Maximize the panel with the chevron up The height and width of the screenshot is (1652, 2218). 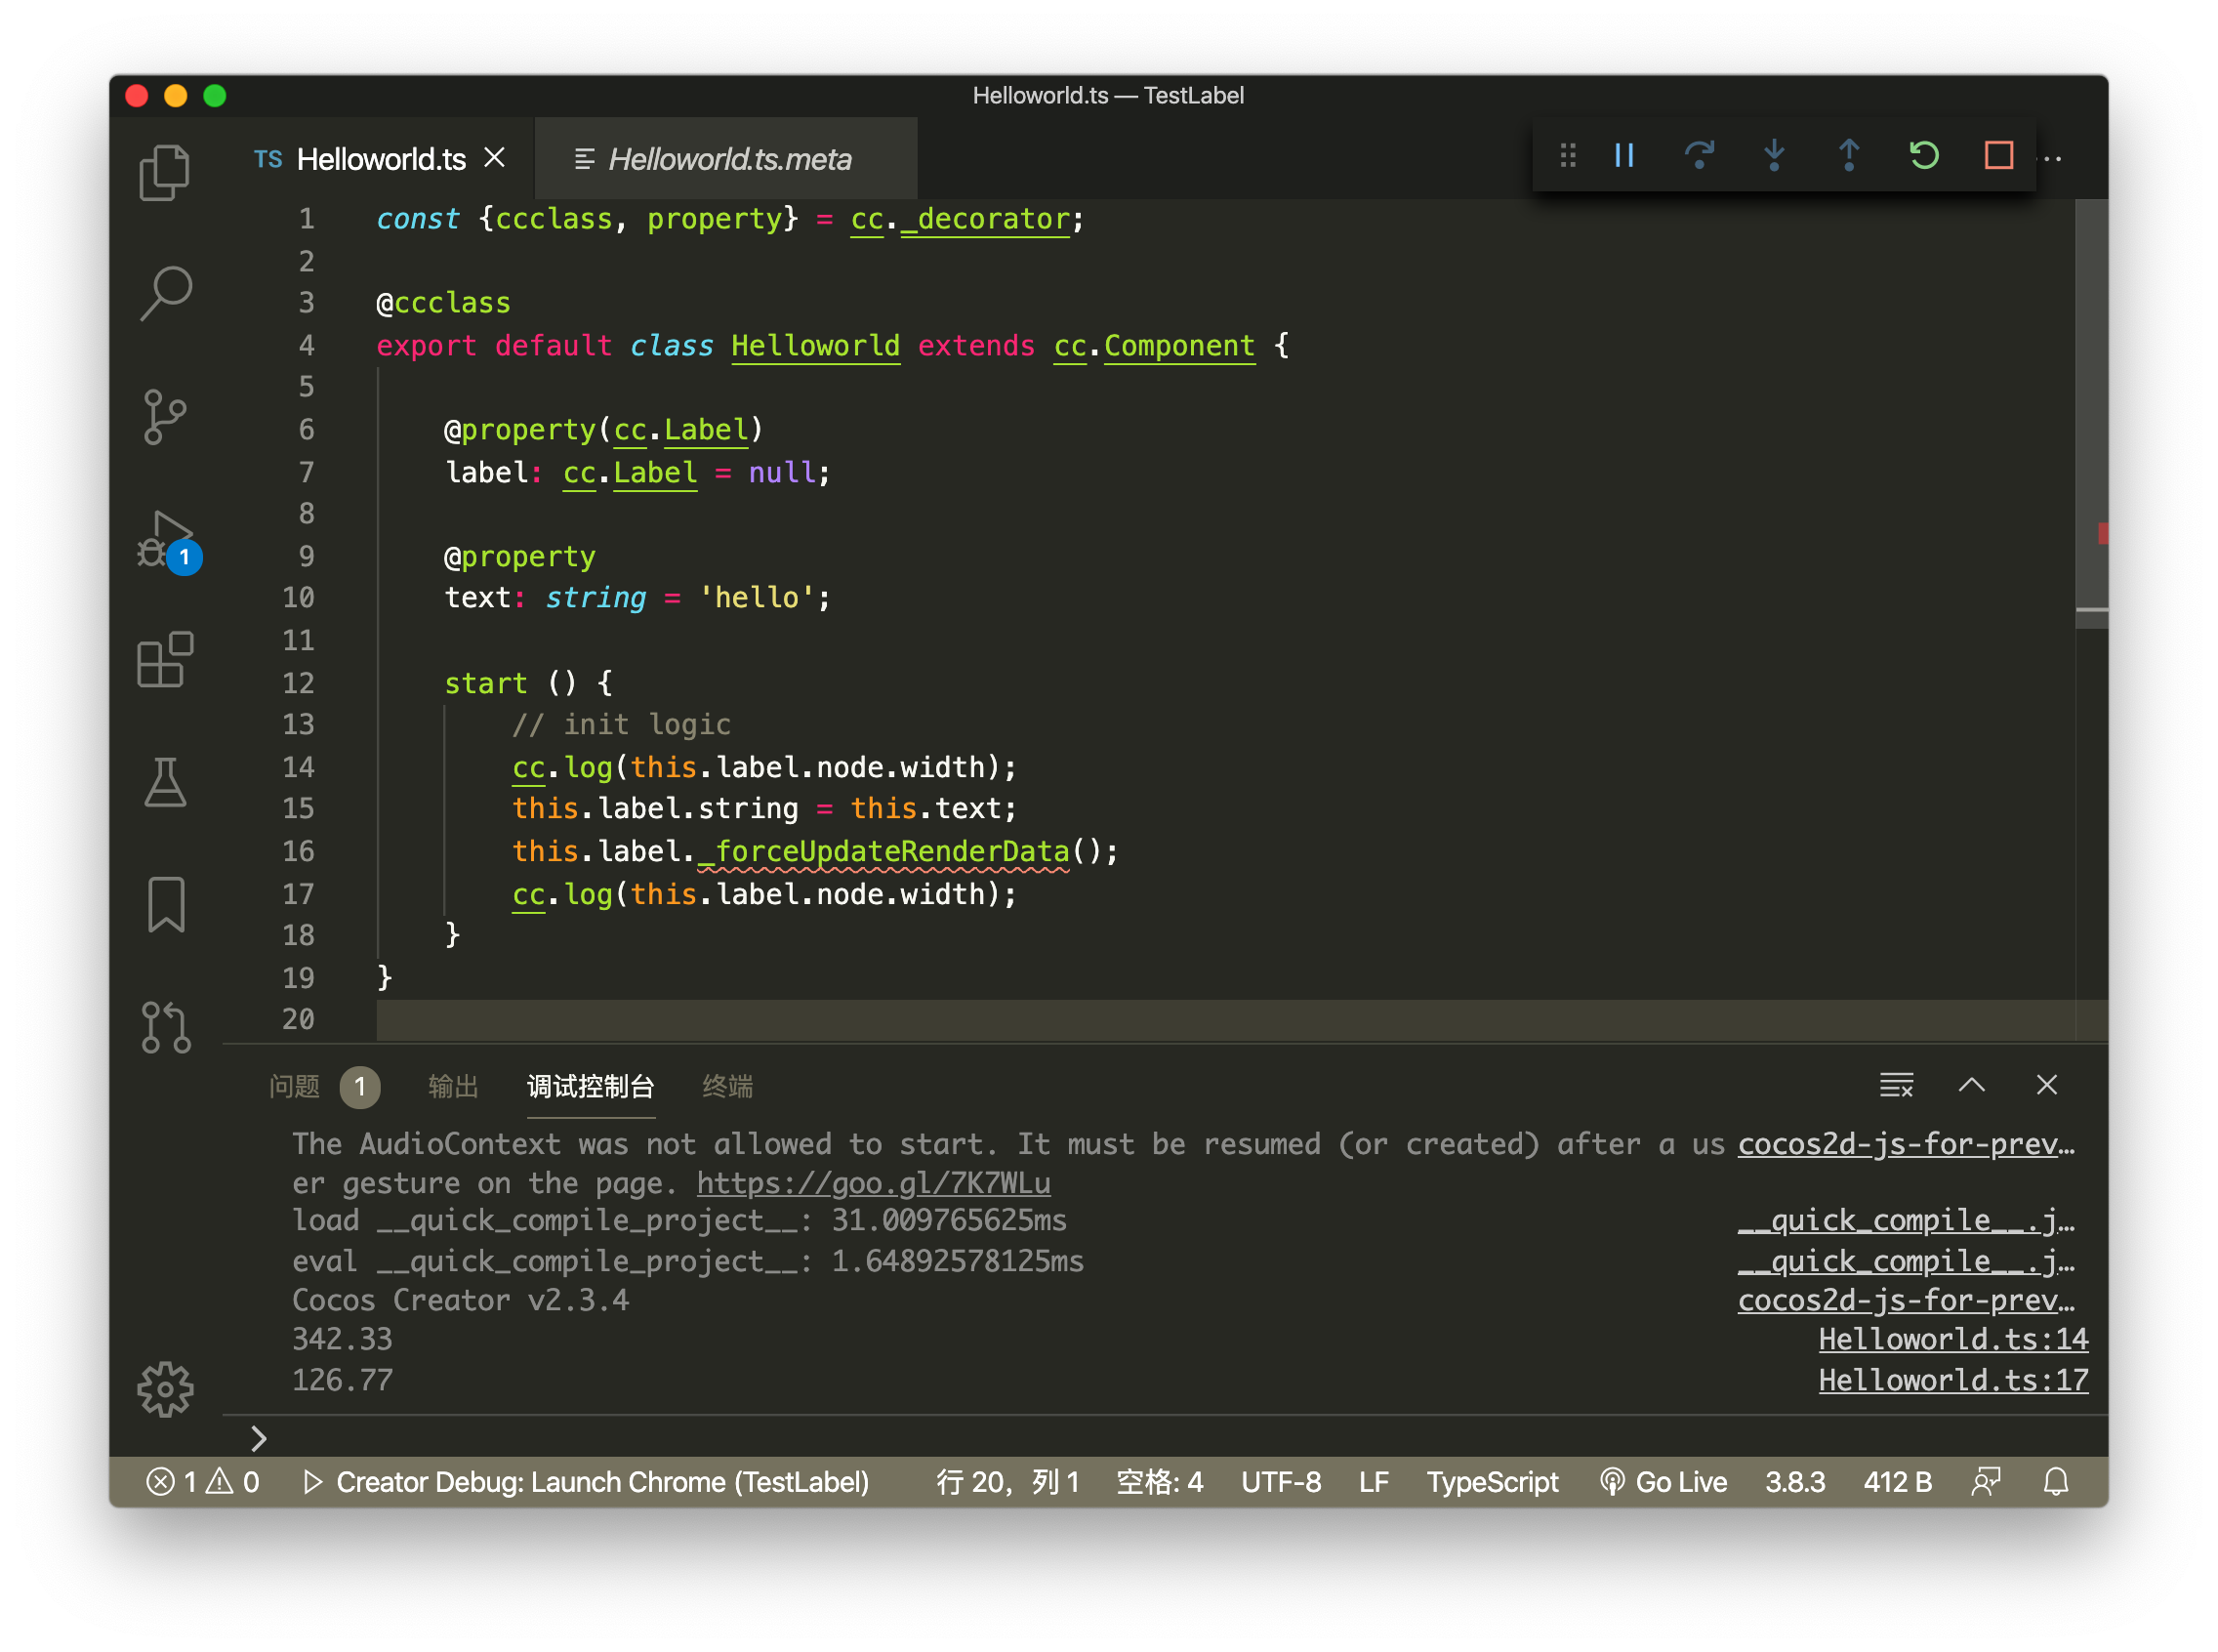[x=1971, y=1085]
